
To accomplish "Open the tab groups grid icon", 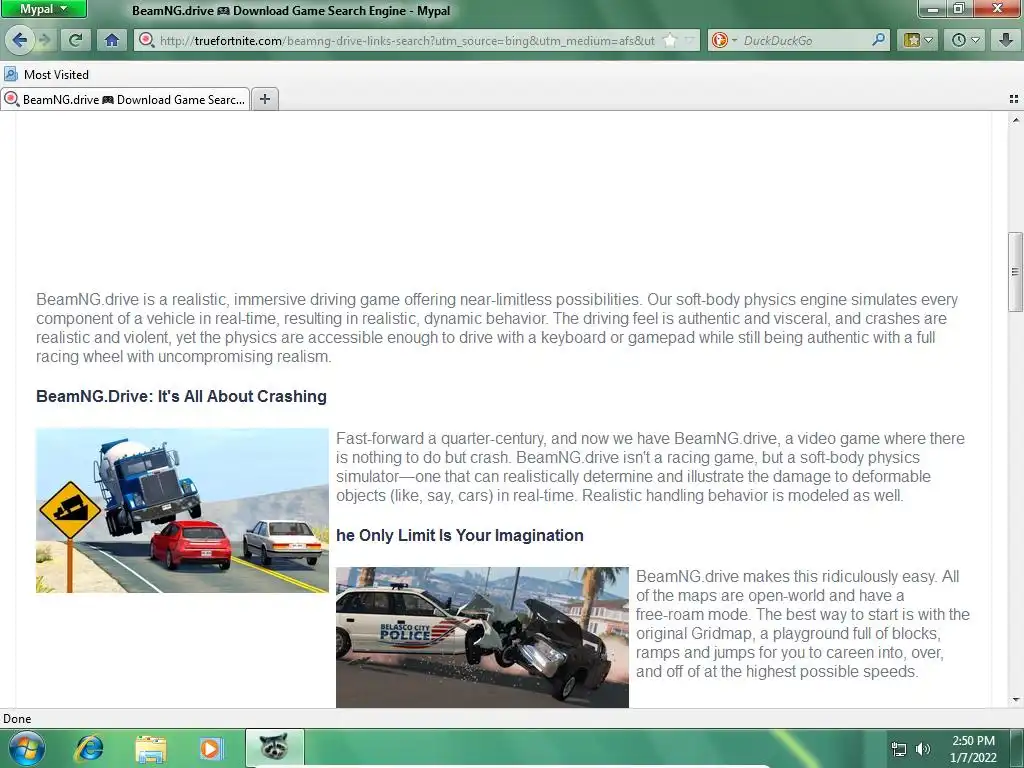I will [x=1014, y=99].
